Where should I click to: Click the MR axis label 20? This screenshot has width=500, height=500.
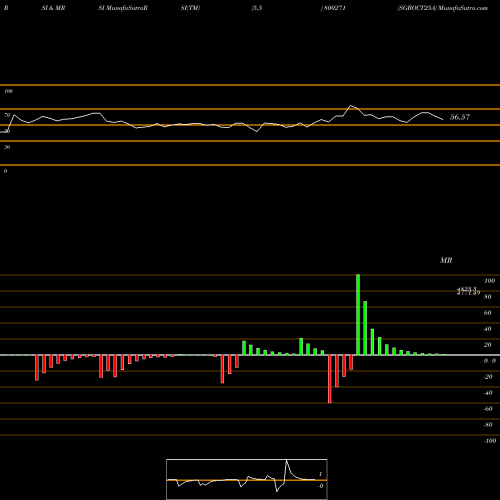488,345
